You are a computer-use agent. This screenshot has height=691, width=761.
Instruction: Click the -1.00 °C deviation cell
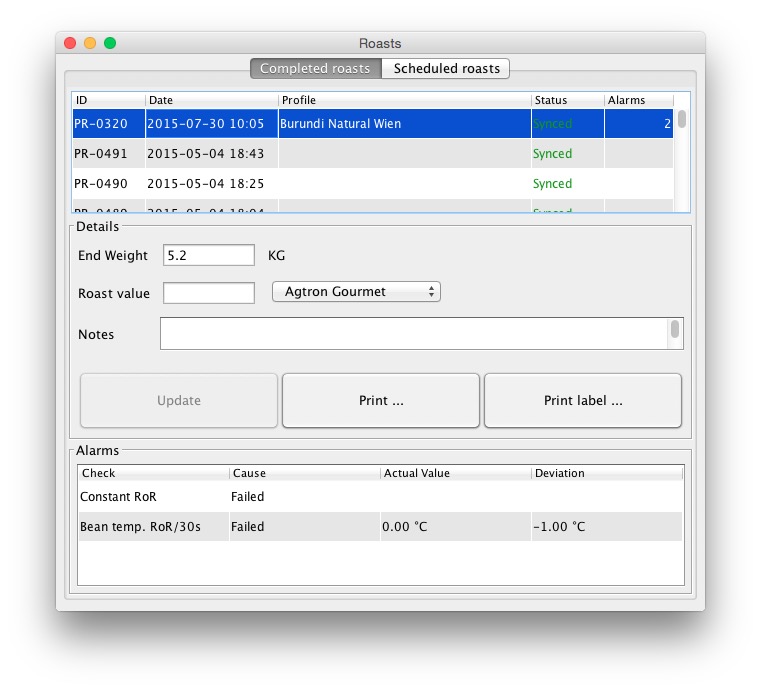point(607,526)
